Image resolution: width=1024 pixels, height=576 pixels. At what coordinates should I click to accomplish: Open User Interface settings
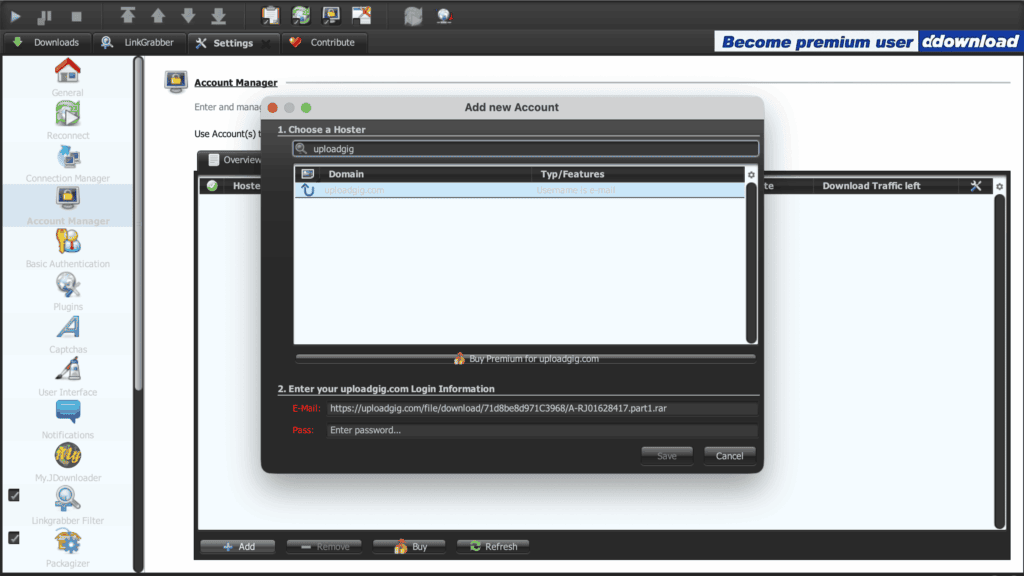point(67,377)
